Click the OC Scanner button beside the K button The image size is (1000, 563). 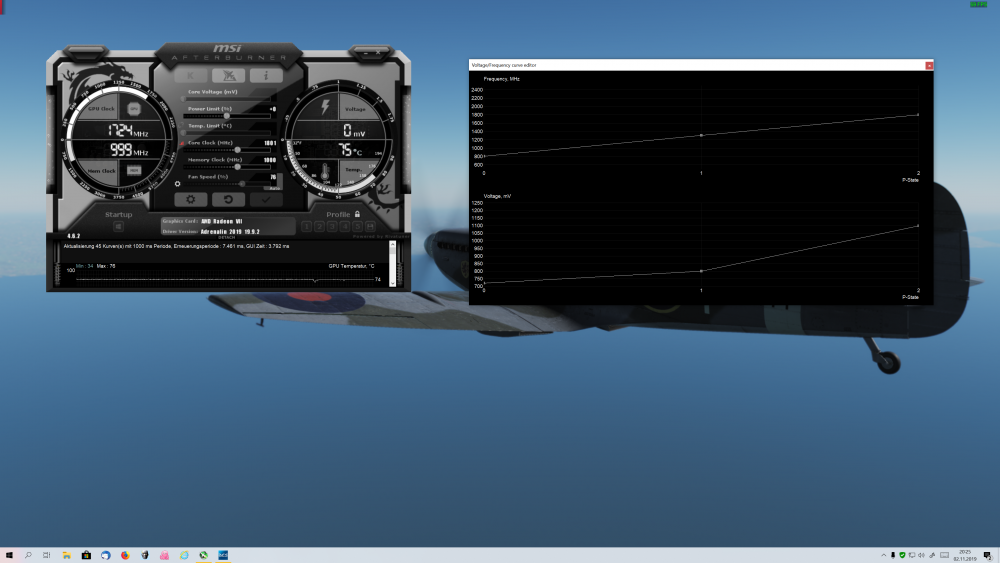click(228, 75)
